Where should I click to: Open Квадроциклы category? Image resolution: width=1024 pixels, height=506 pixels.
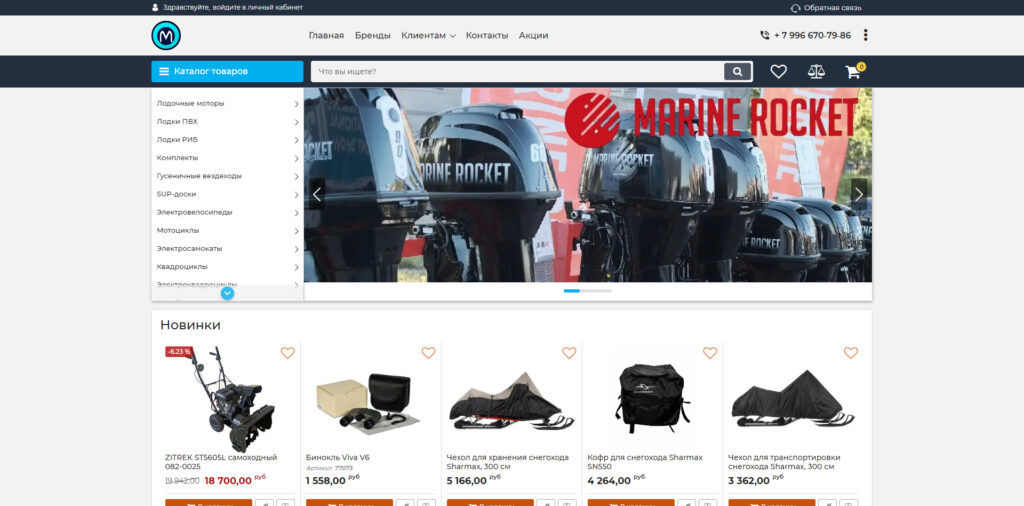pyautogui.click(x=182, y=266)
